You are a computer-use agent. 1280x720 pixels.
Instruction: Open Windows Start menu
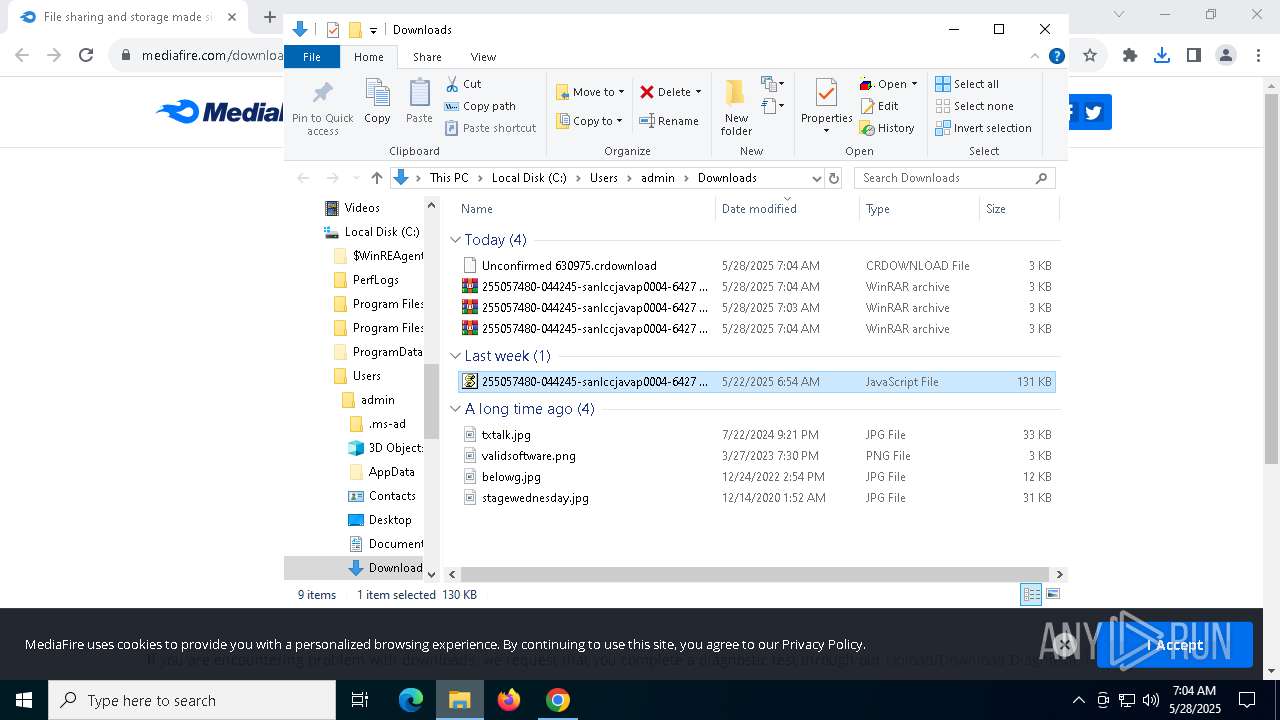click(24, 700)
